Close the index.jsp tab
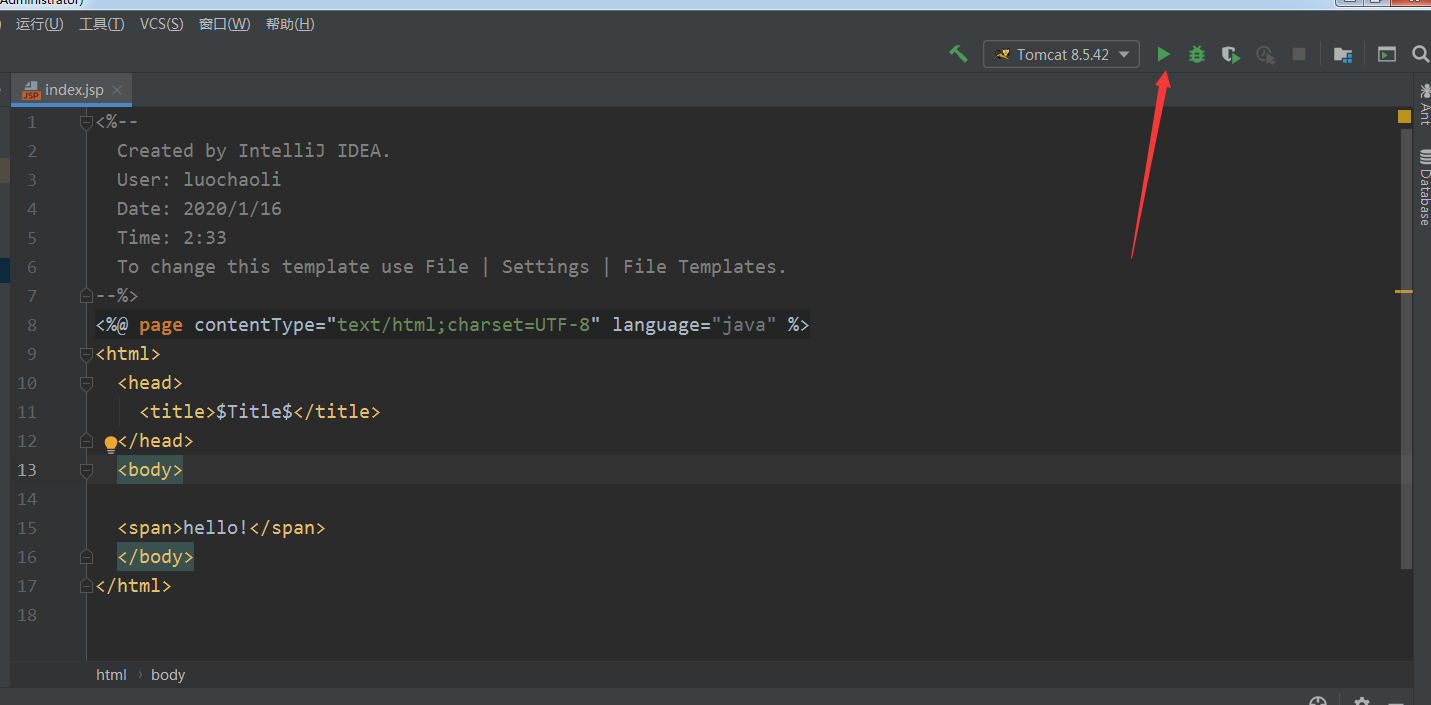This screenshot has width=1431, height=705. pos(117,90)
